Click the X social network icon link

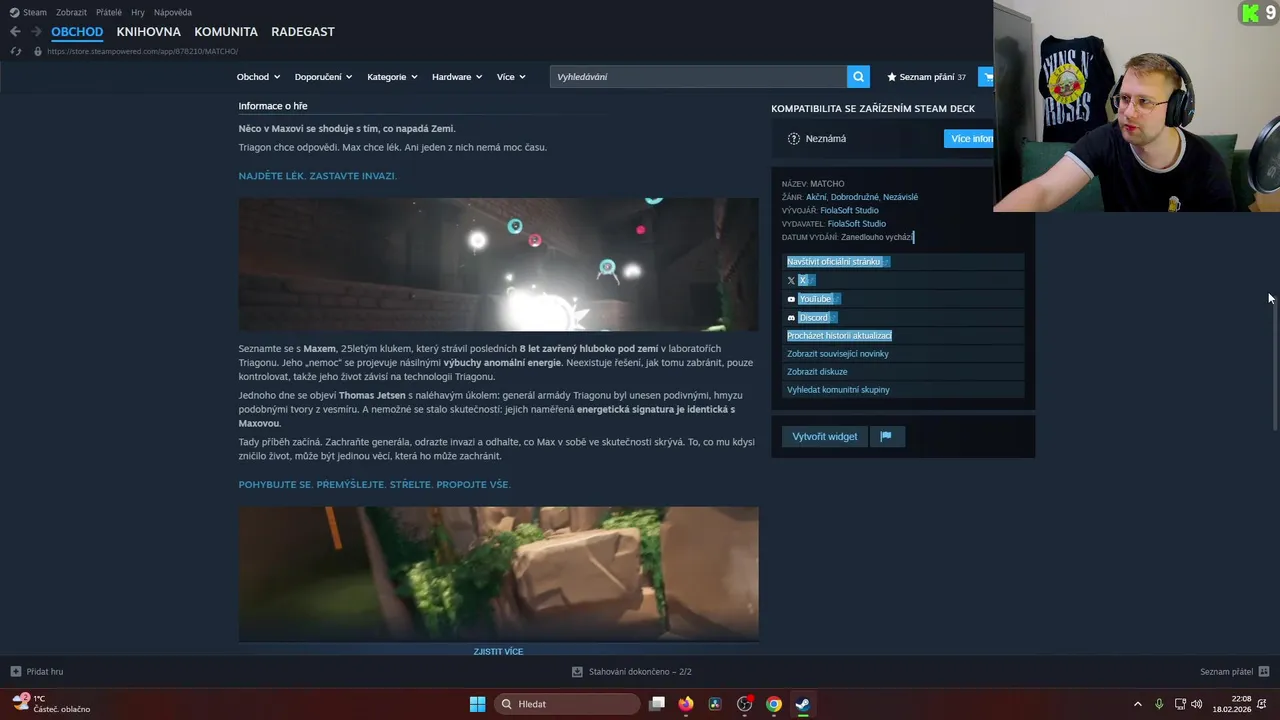click(x=791, y=281)
